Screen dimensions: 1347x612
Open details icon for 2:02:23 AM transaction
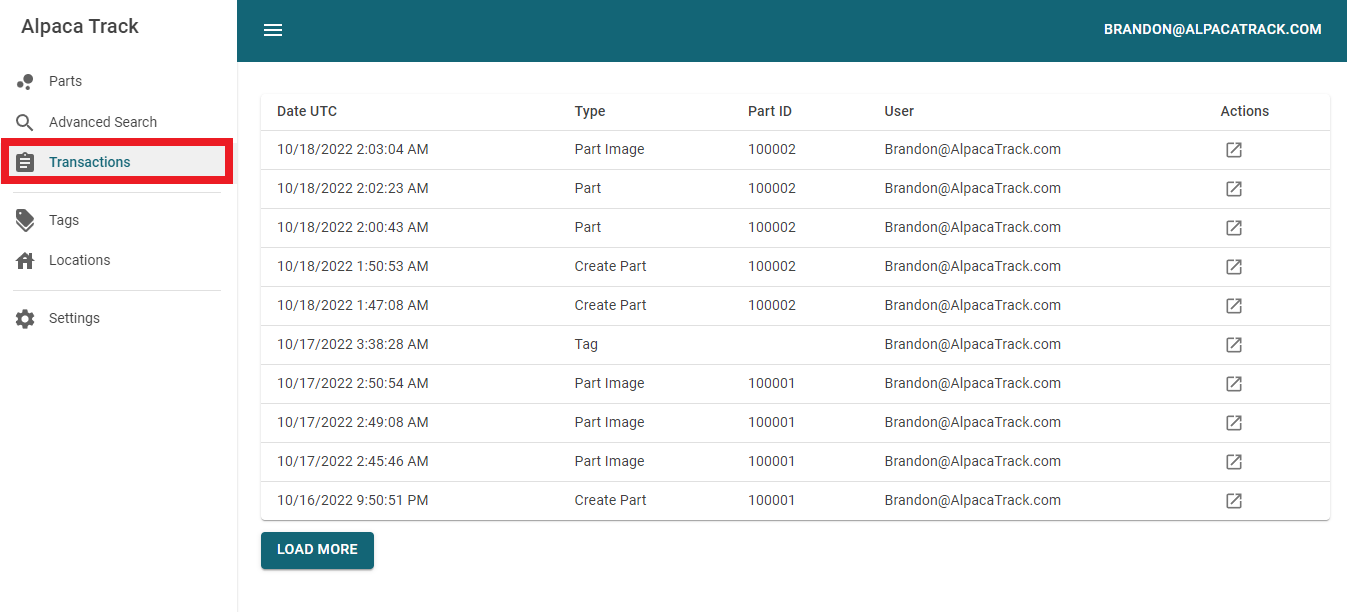[x=1234, y=189]
